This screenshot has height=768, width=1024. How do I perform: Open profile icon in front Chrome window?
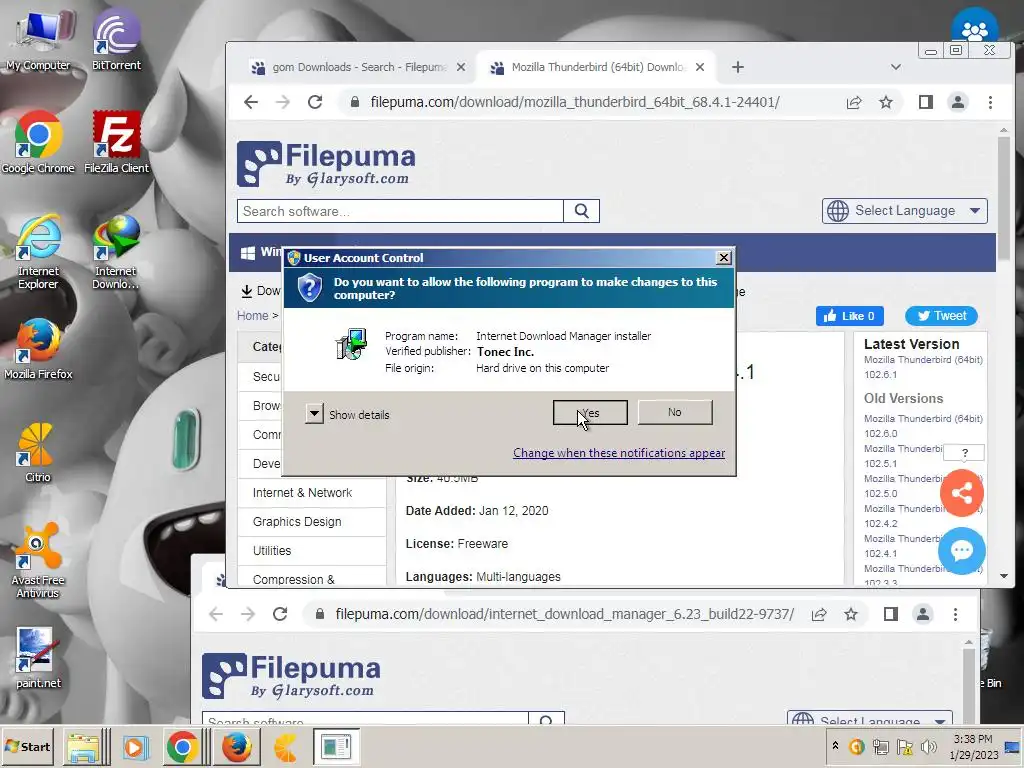click(x=957, y=102)
